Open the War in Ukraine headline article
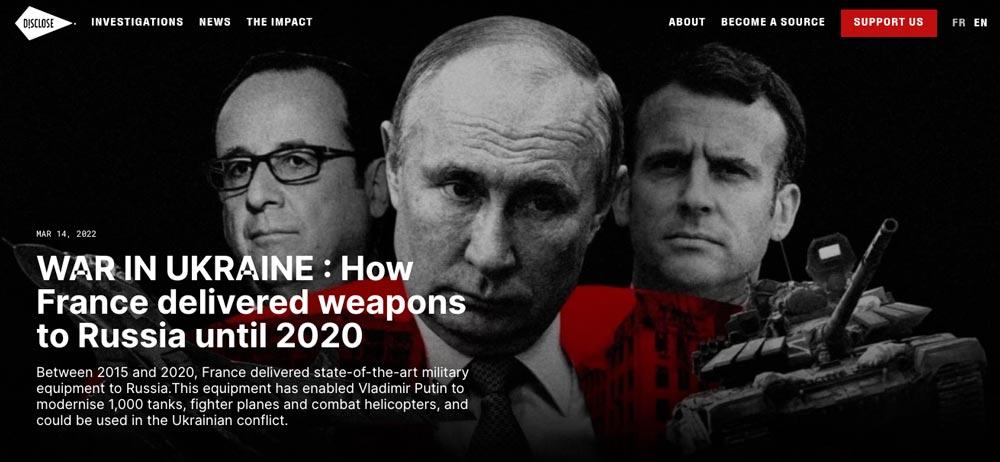1000x462 pixels. [251, 302]
